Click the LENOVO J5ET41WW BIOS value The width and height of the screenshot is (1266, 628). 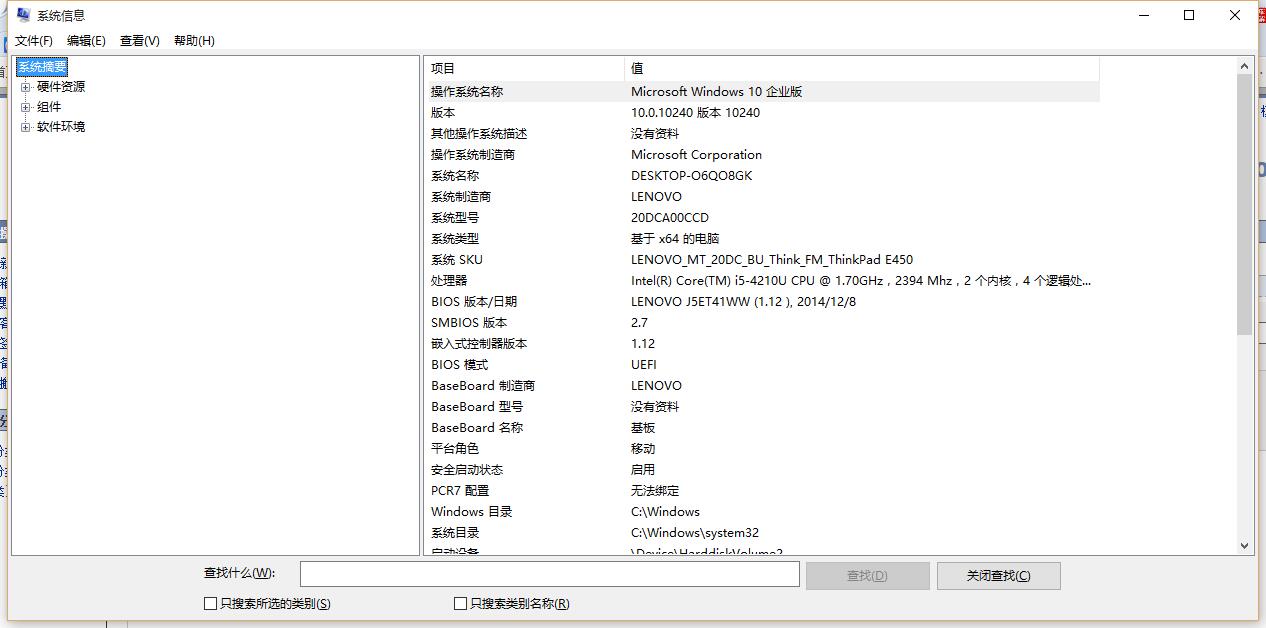coord(744,302)
